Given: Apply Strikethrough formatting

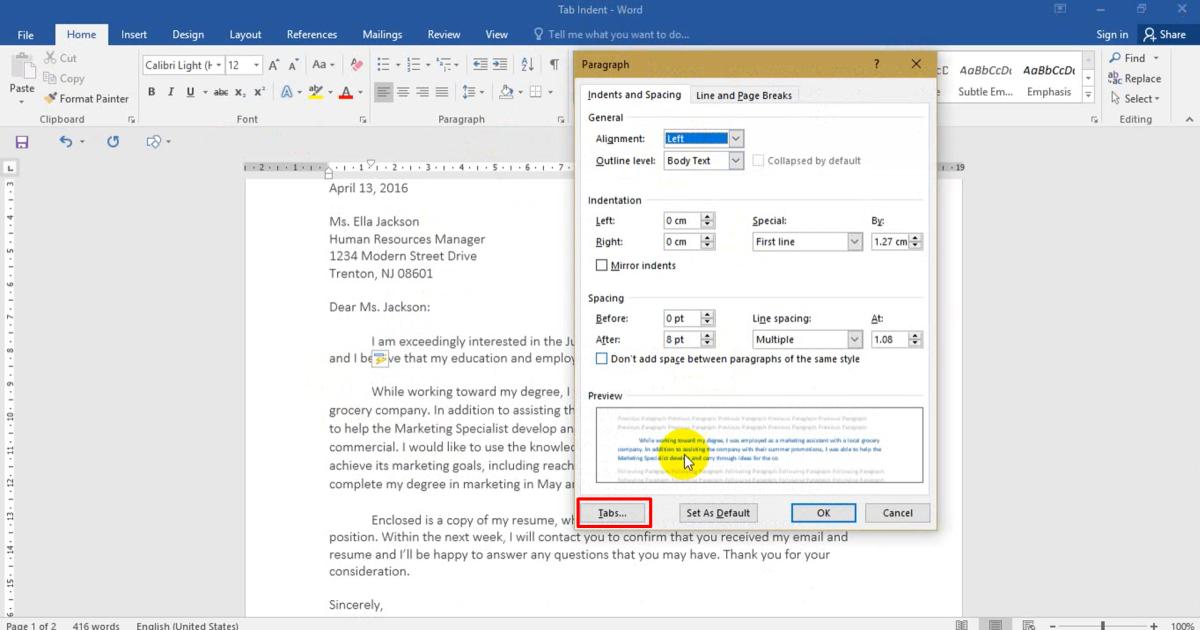Looking at the screenshot, I should coord(219,92).
